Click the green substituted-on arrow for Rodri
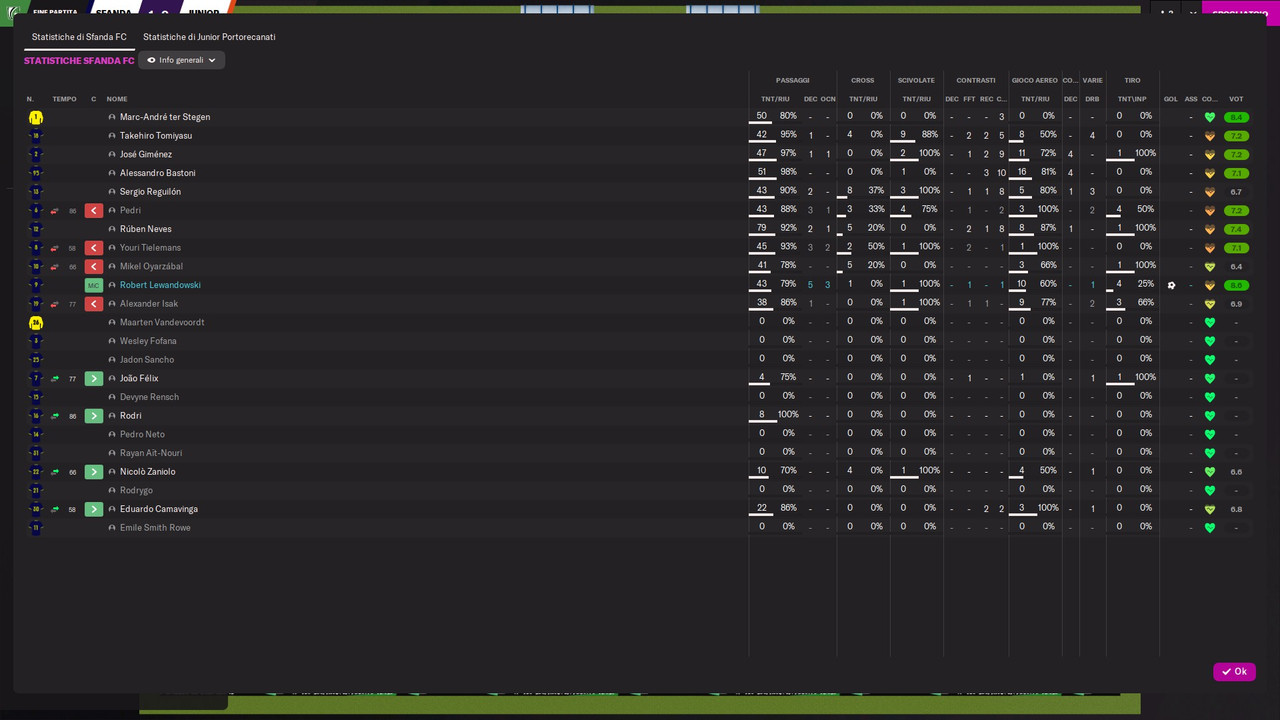The height and width of the screenshot is (720, 1280). [x=94, y=416]
